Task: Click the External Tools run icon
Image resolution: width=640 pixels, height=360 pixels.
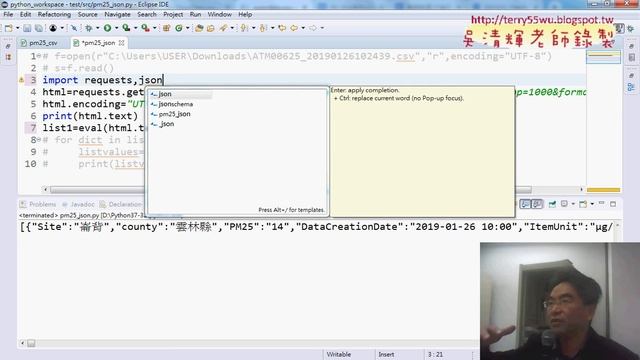Action: [145, 28]
